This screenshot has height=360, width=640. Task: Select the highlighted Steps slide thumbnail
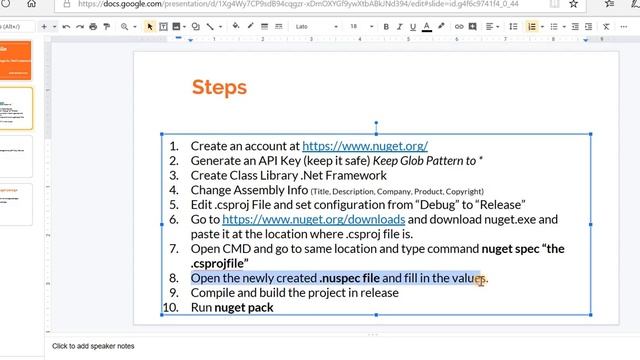[x=16, y=109]
